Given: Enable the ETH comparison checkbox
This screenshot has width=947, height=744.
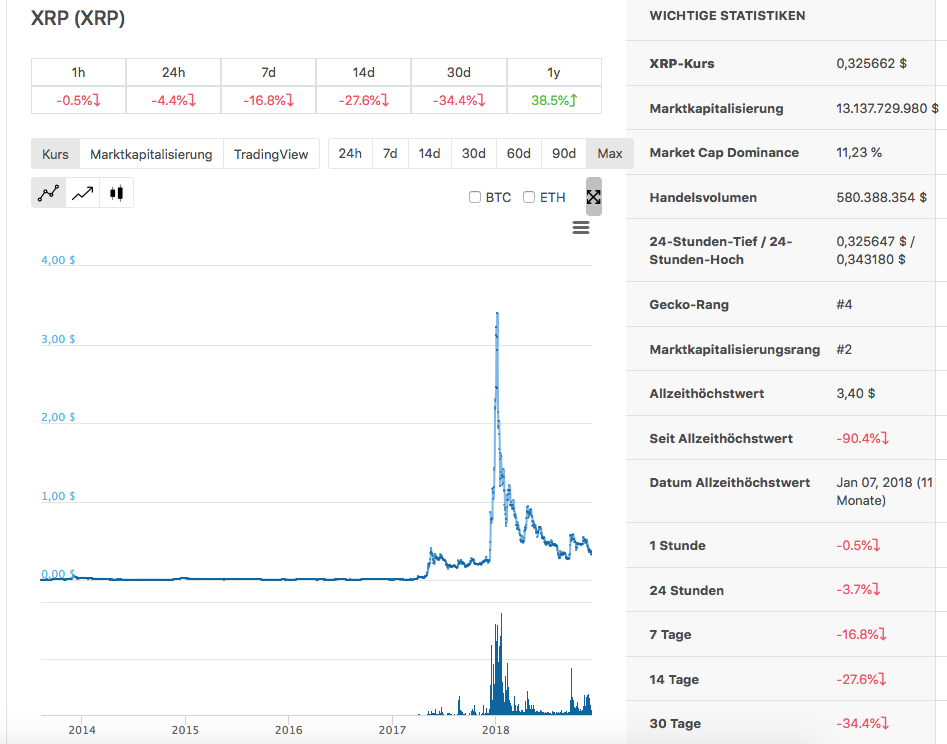Looking at the screenshot, I should click(531, 197).
